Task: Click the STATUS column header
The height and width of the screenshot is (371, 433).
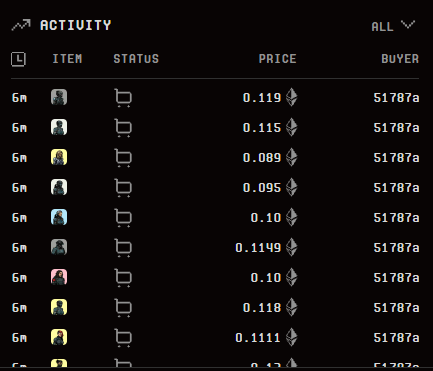Action: [x=136, y=59]
